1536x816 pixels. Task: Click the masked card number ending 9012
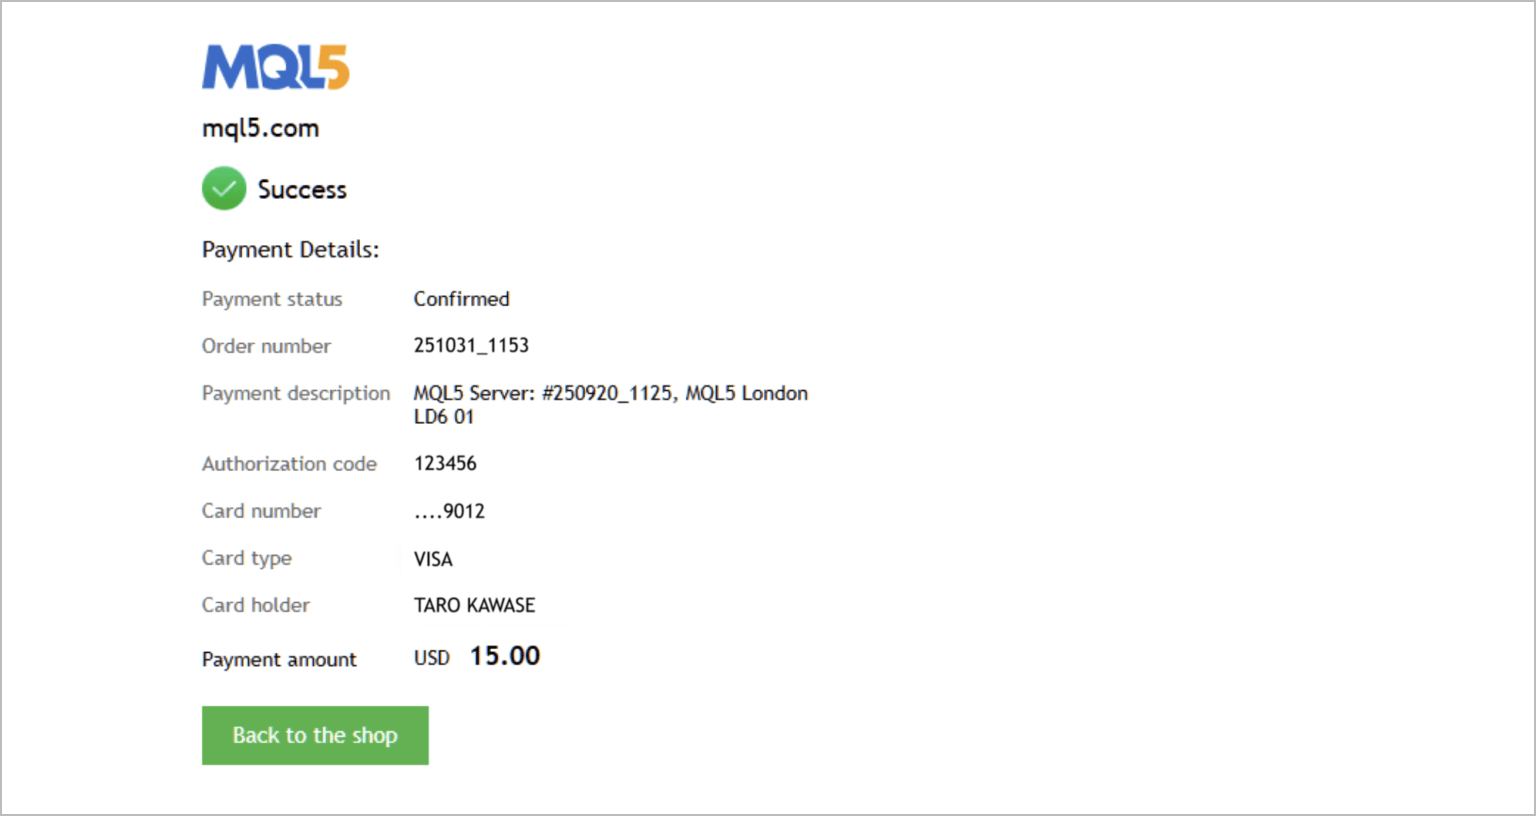[x=449, y=511]
